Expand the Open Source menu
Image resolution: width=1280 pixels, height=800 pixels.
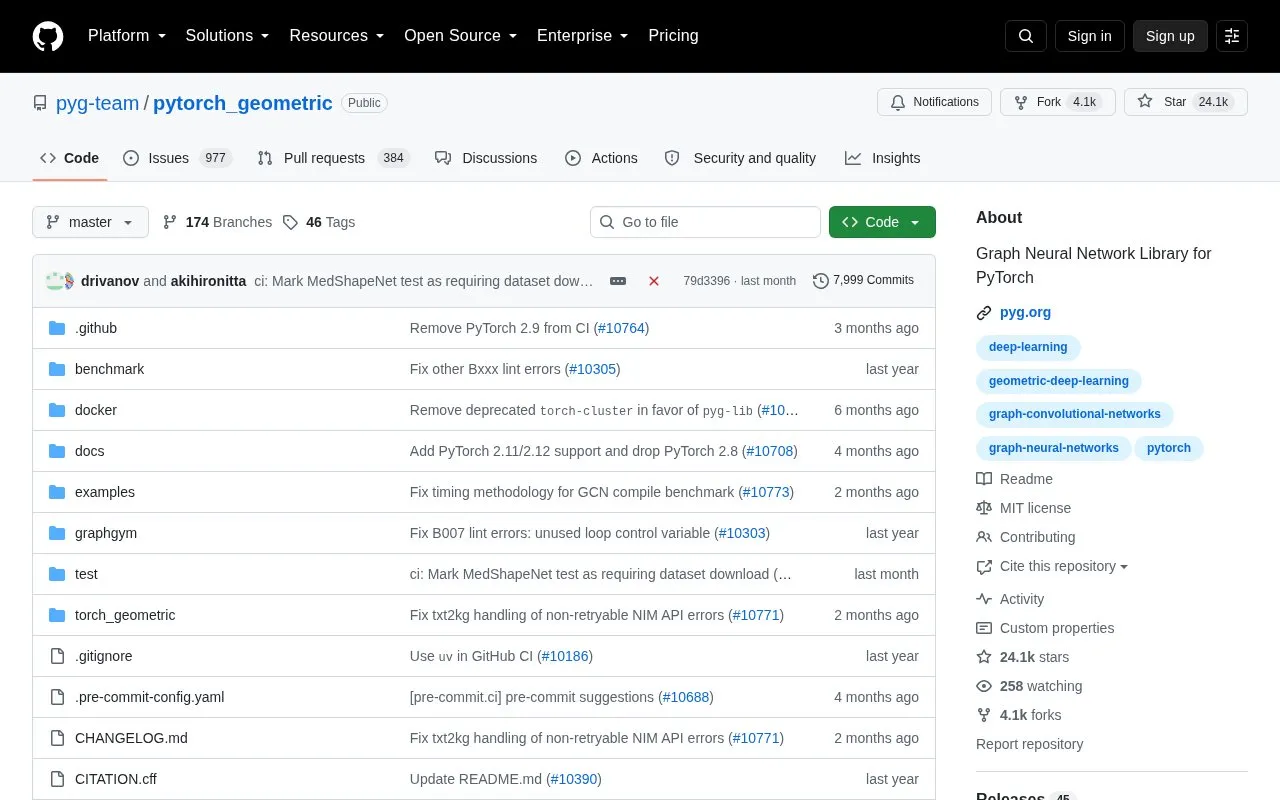[460, 36]
